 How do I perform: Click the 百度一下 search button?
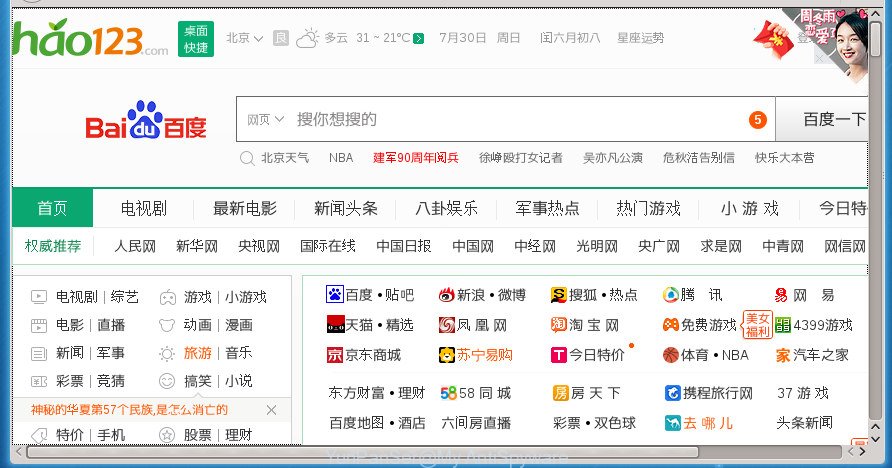tap(822, 119)
